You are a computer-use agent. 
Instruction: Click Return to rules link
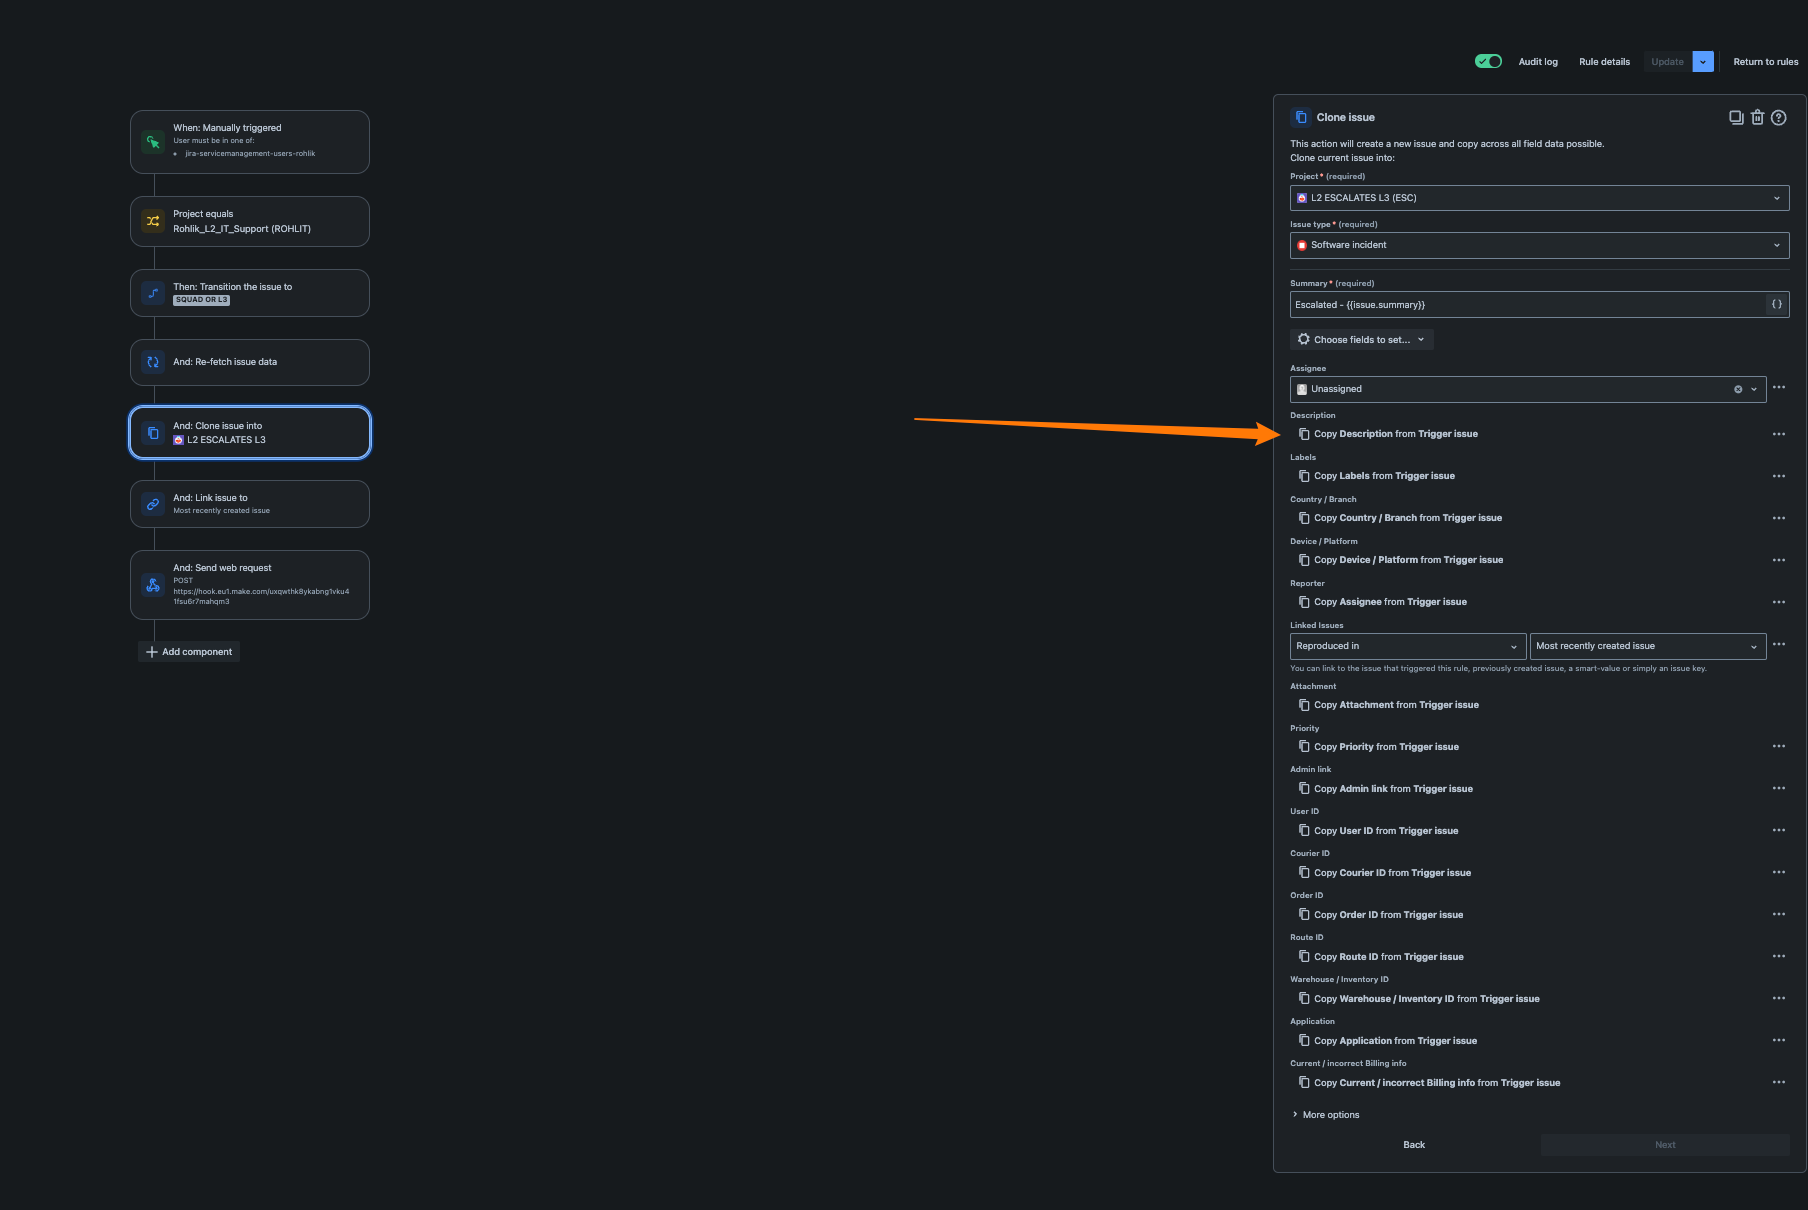coord(1765,62)
